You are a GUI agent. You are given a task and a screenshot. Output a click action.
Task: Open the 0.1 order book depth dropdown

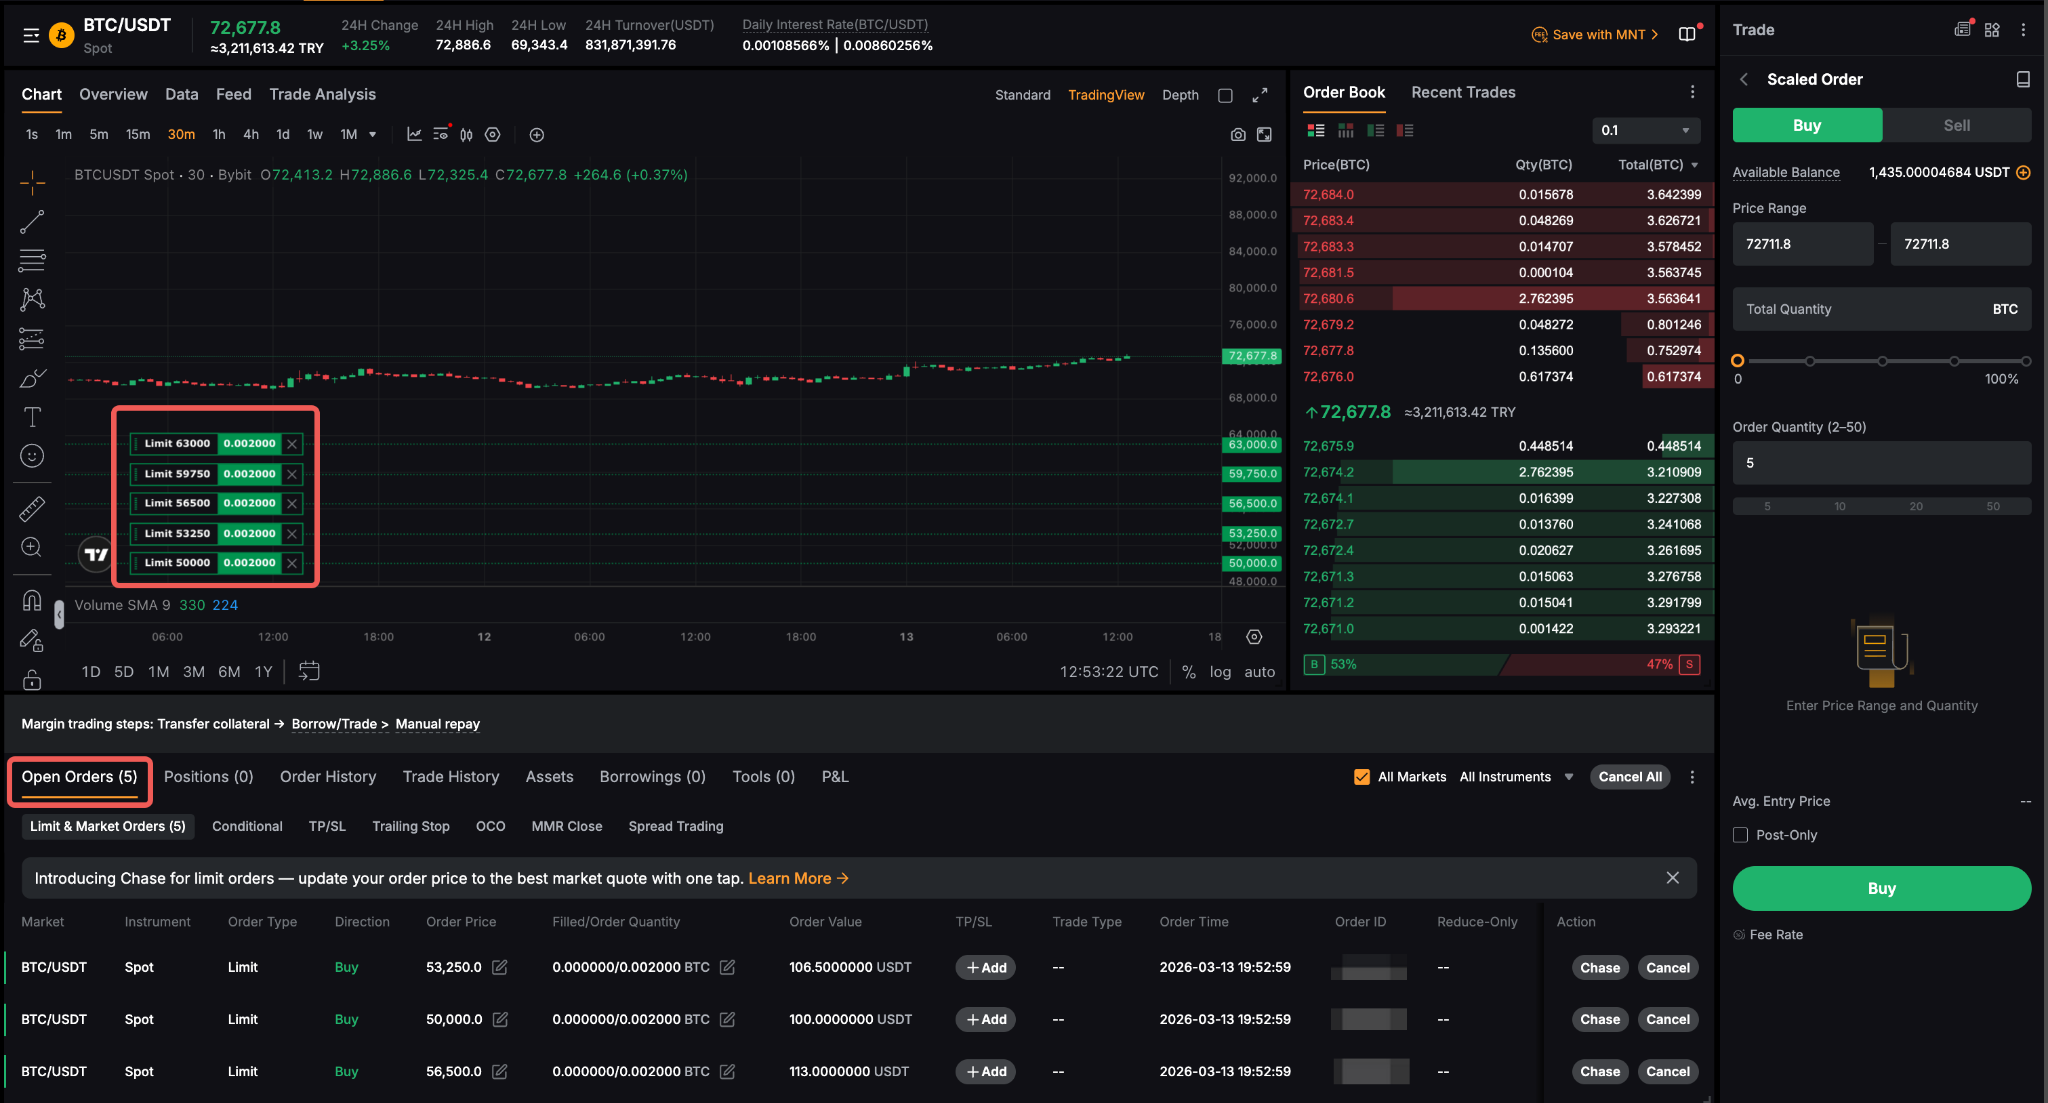click(1645, 130)
